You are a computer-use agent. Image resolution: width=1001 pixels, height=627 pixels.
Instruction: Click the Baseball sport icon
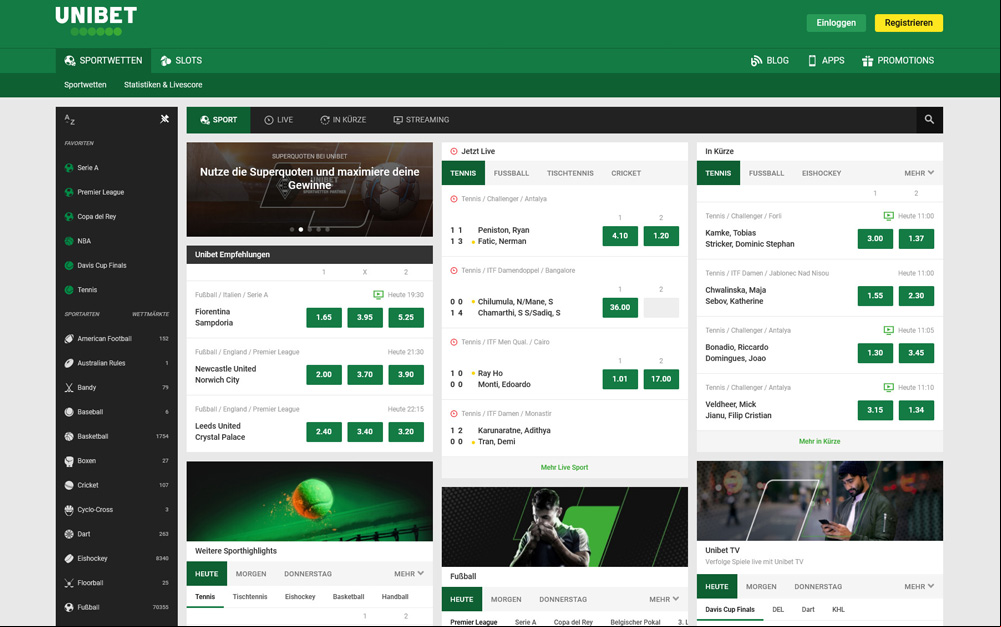69,412
